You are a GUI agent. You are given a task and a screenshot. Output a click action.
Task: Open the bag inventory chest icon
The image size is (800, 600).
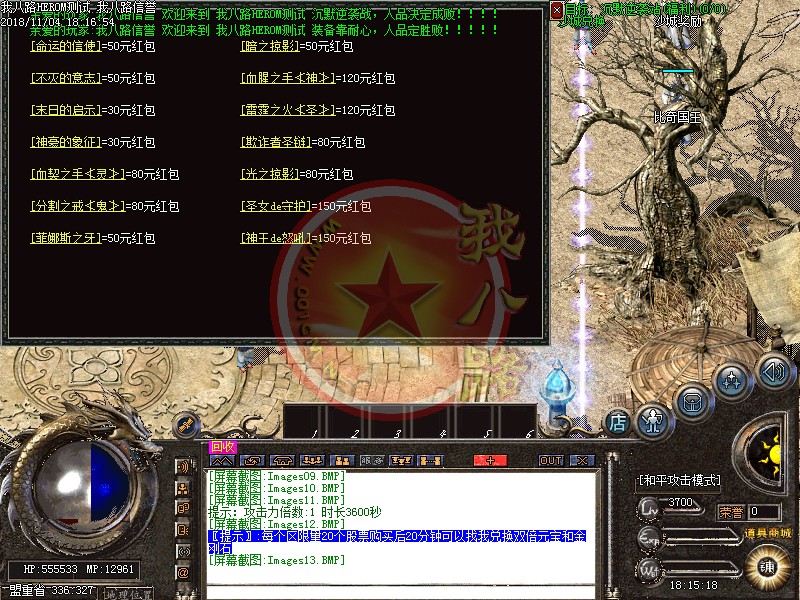pos(693,402)
